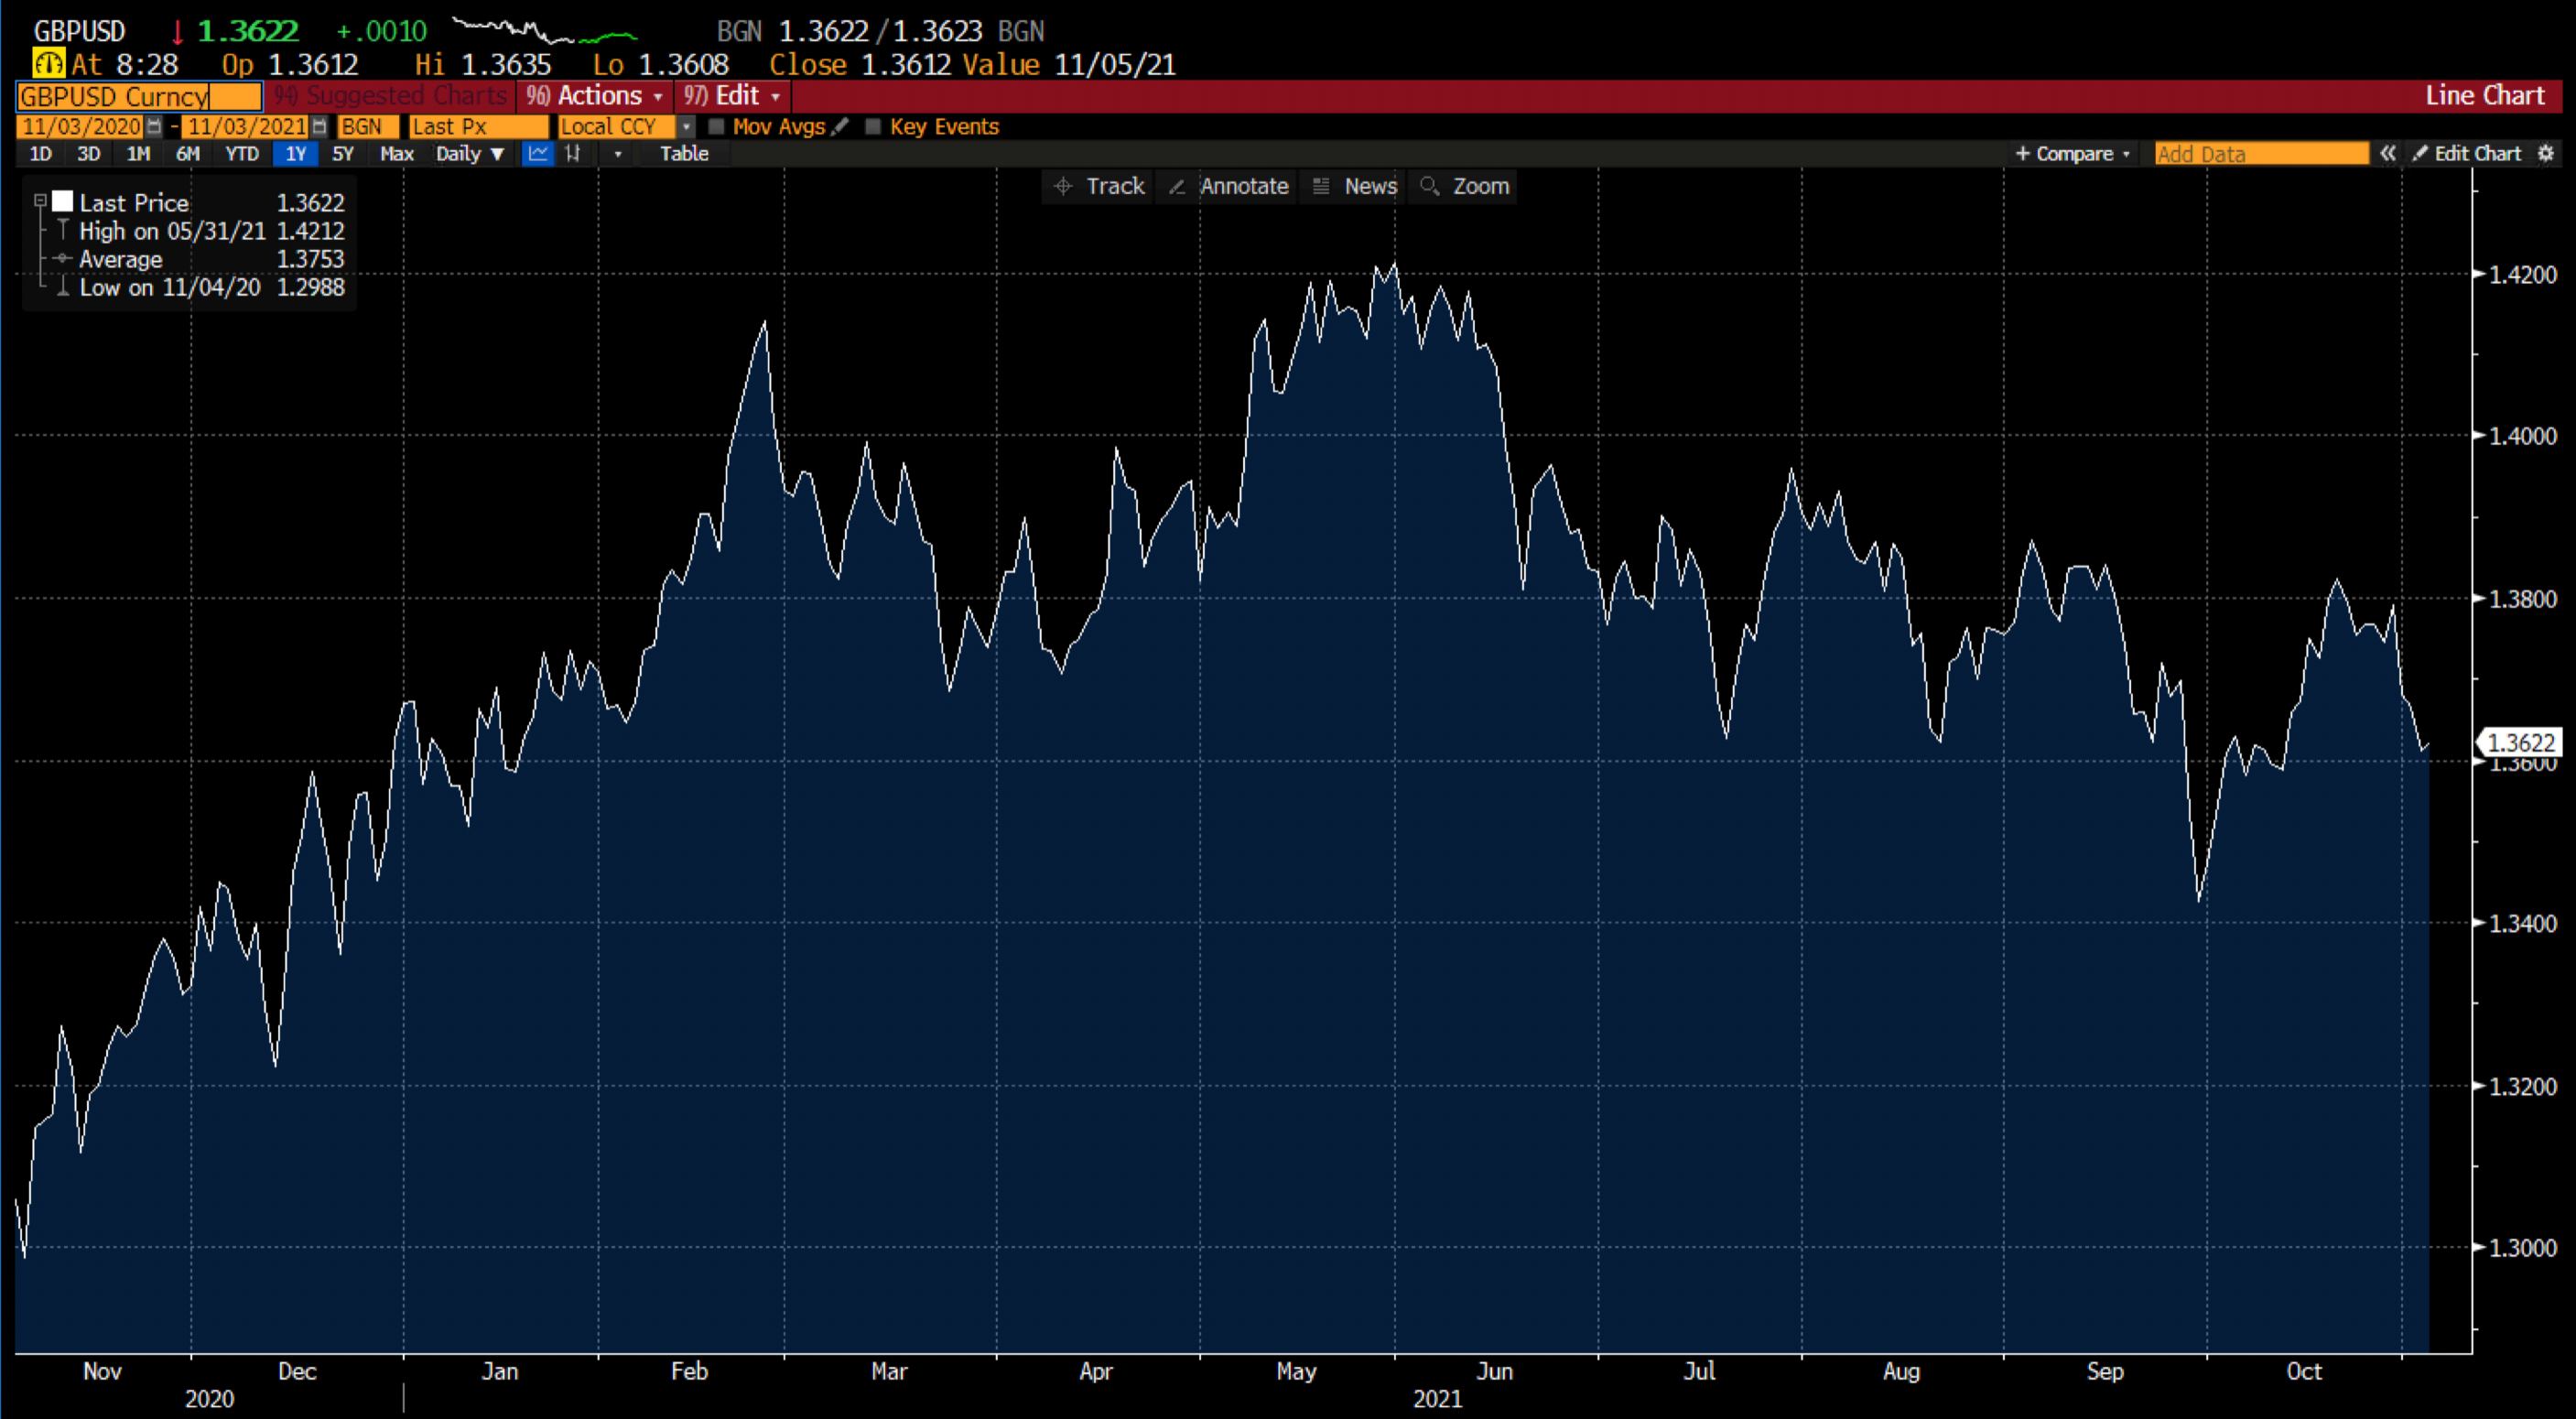
Task: Open News from the chart toolbar
Action: click(1353, 186)
